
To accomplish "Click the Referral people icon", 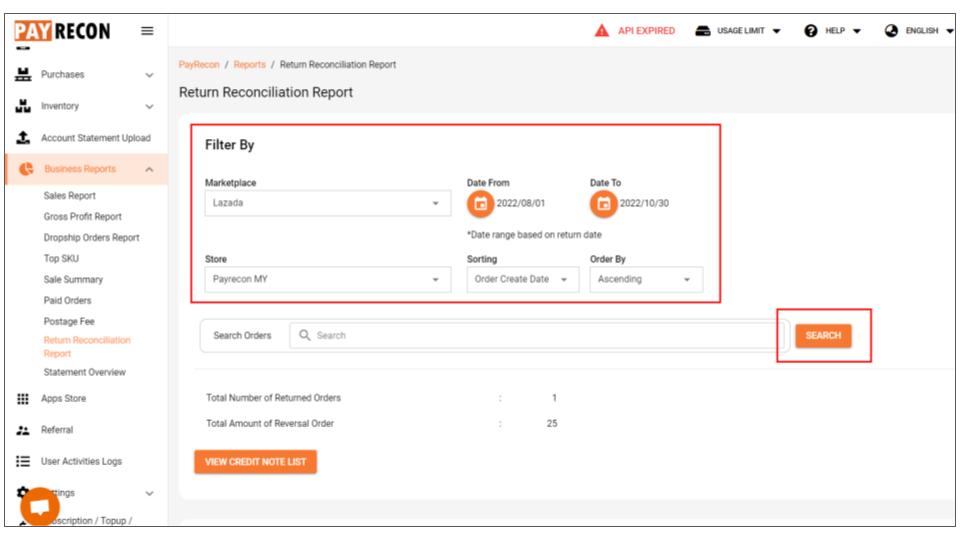I will tap(23, 430).
